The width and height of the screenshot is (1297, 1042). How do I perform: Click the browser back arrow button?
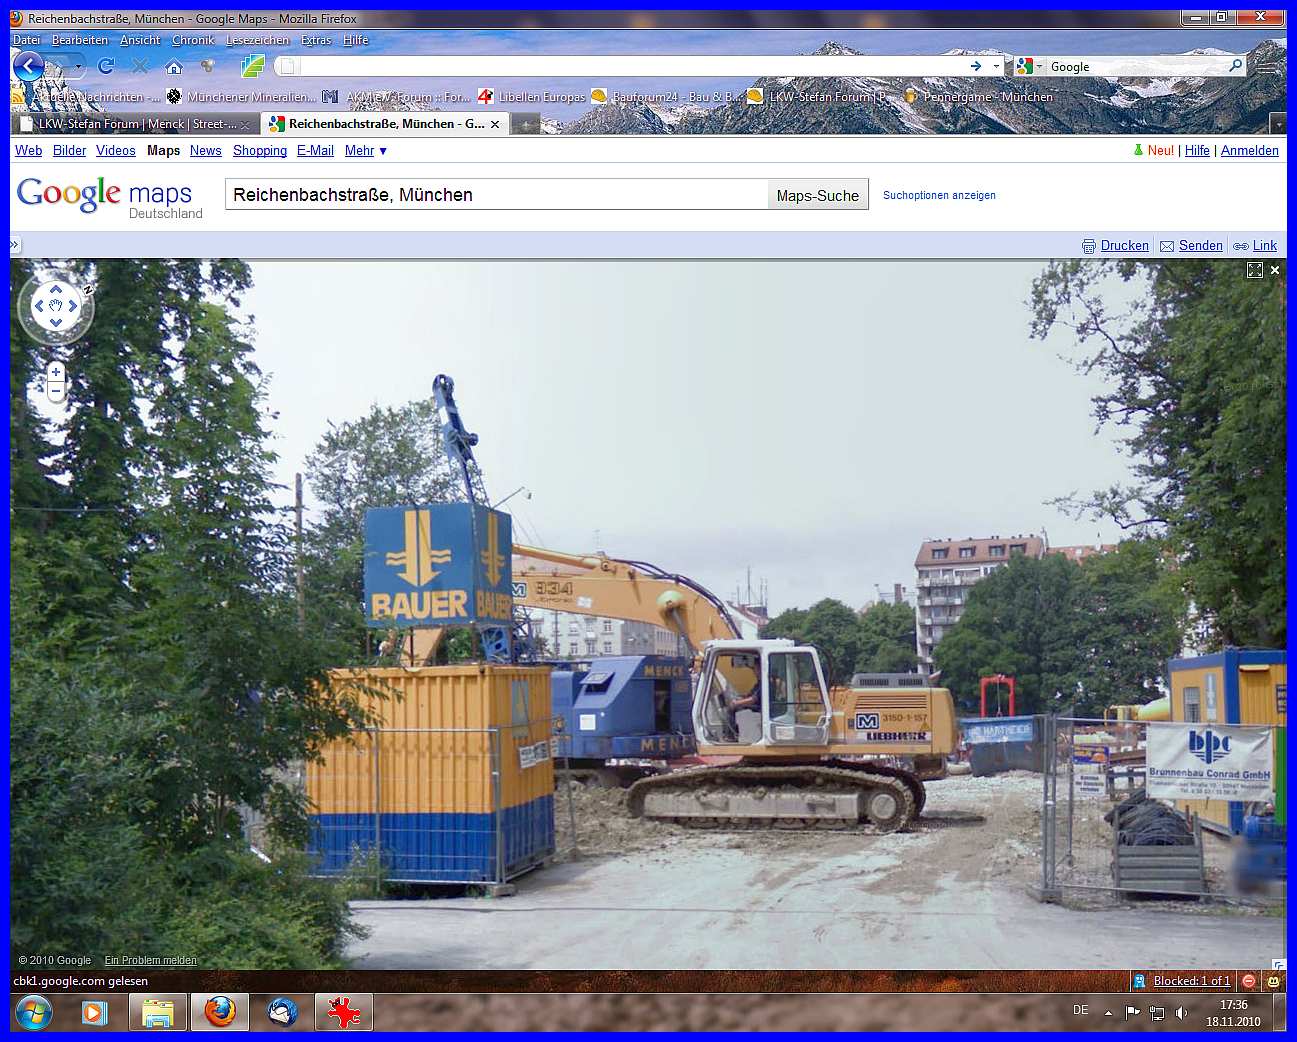[x=29, y=67]
